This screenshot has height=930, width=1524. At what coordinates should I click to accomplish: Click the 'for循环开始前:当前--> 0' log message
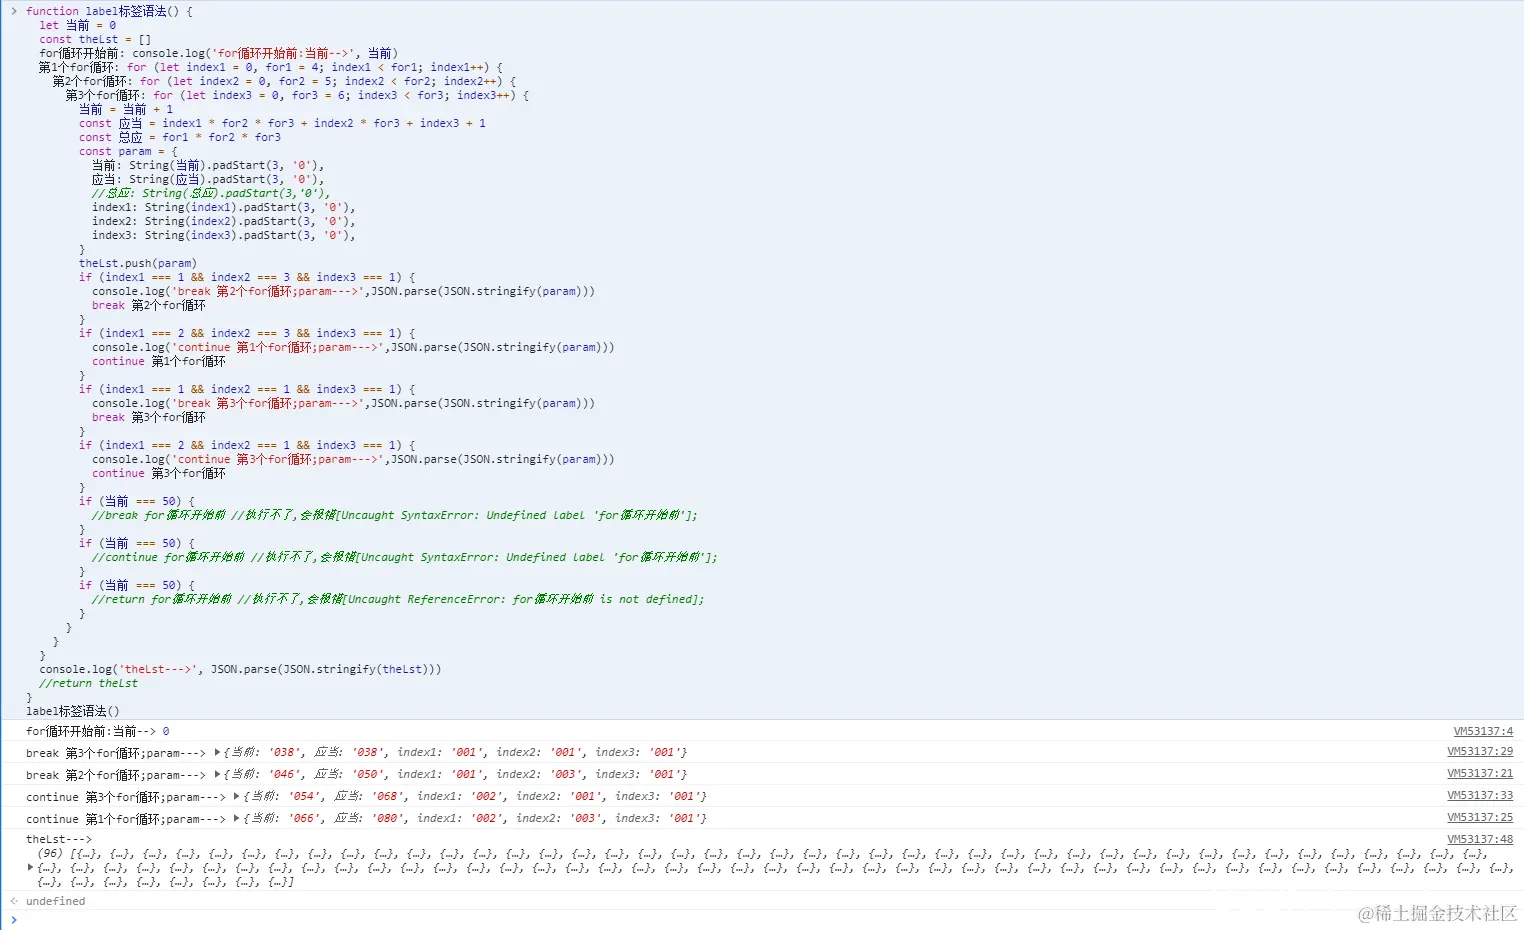click(98, 731)
